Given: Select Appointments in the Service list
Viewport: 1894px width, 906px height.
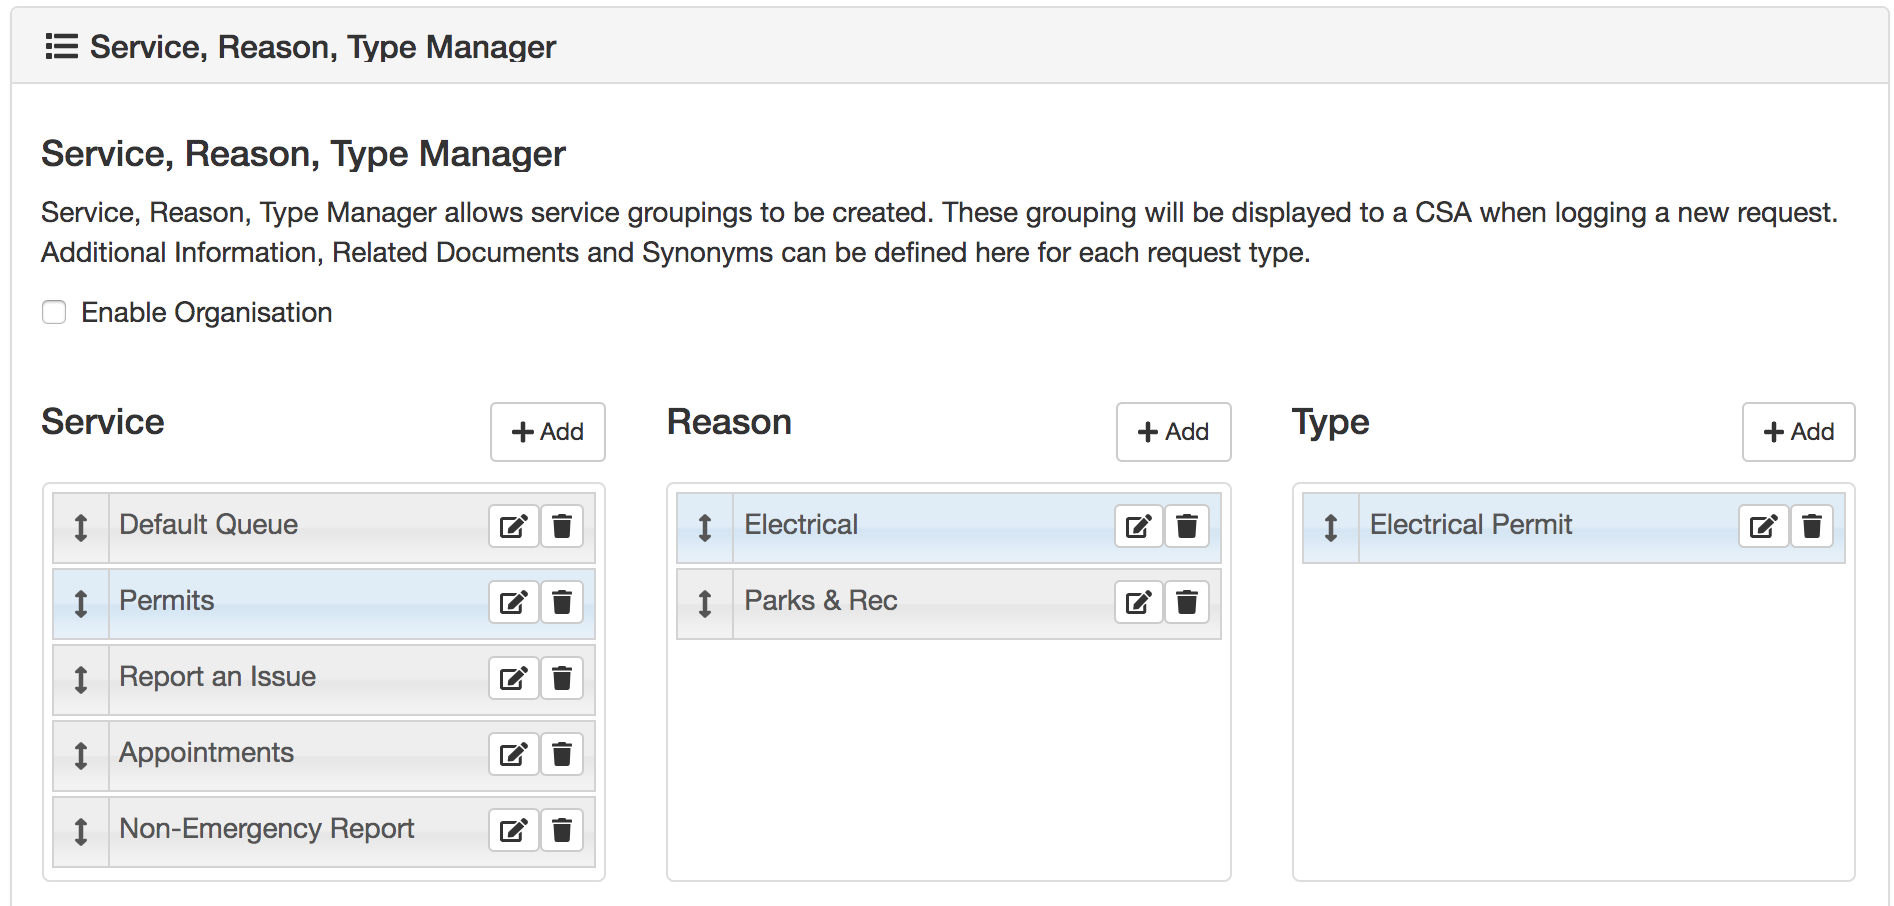Looking at the screenshot, I should coord(207,753).
